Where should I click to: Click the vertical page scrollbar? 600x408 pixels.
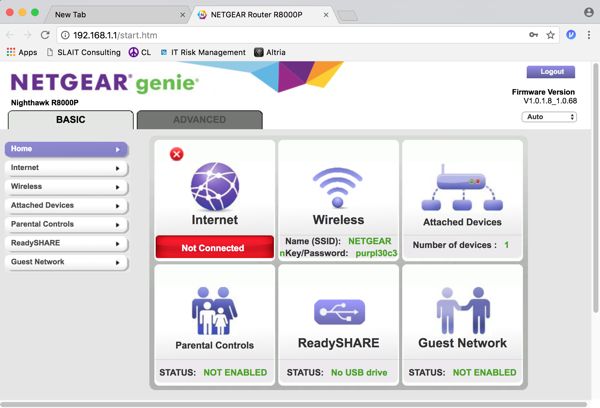coord(595,188)
